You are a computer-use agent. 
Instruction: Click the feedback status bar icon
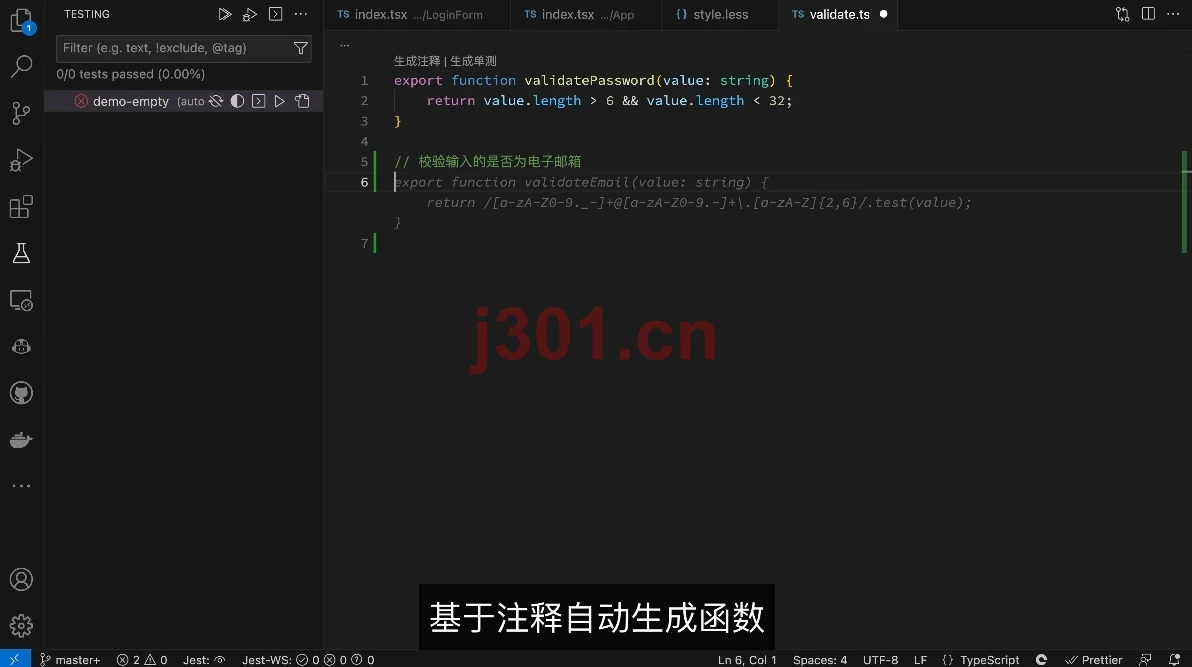tap(1145, 659)
